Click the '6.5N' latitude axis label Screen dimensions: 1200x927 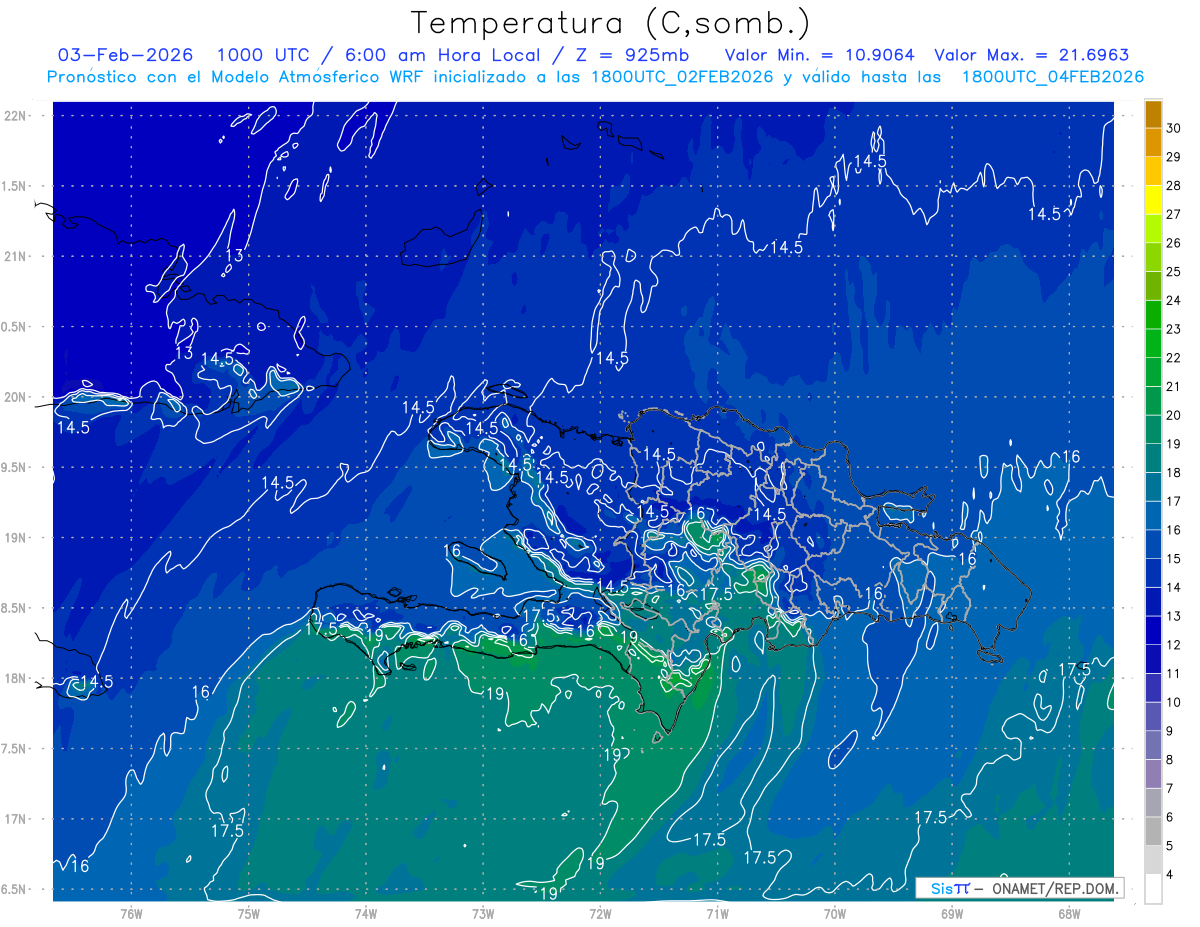pyautogui.click(x=16, y=889)
